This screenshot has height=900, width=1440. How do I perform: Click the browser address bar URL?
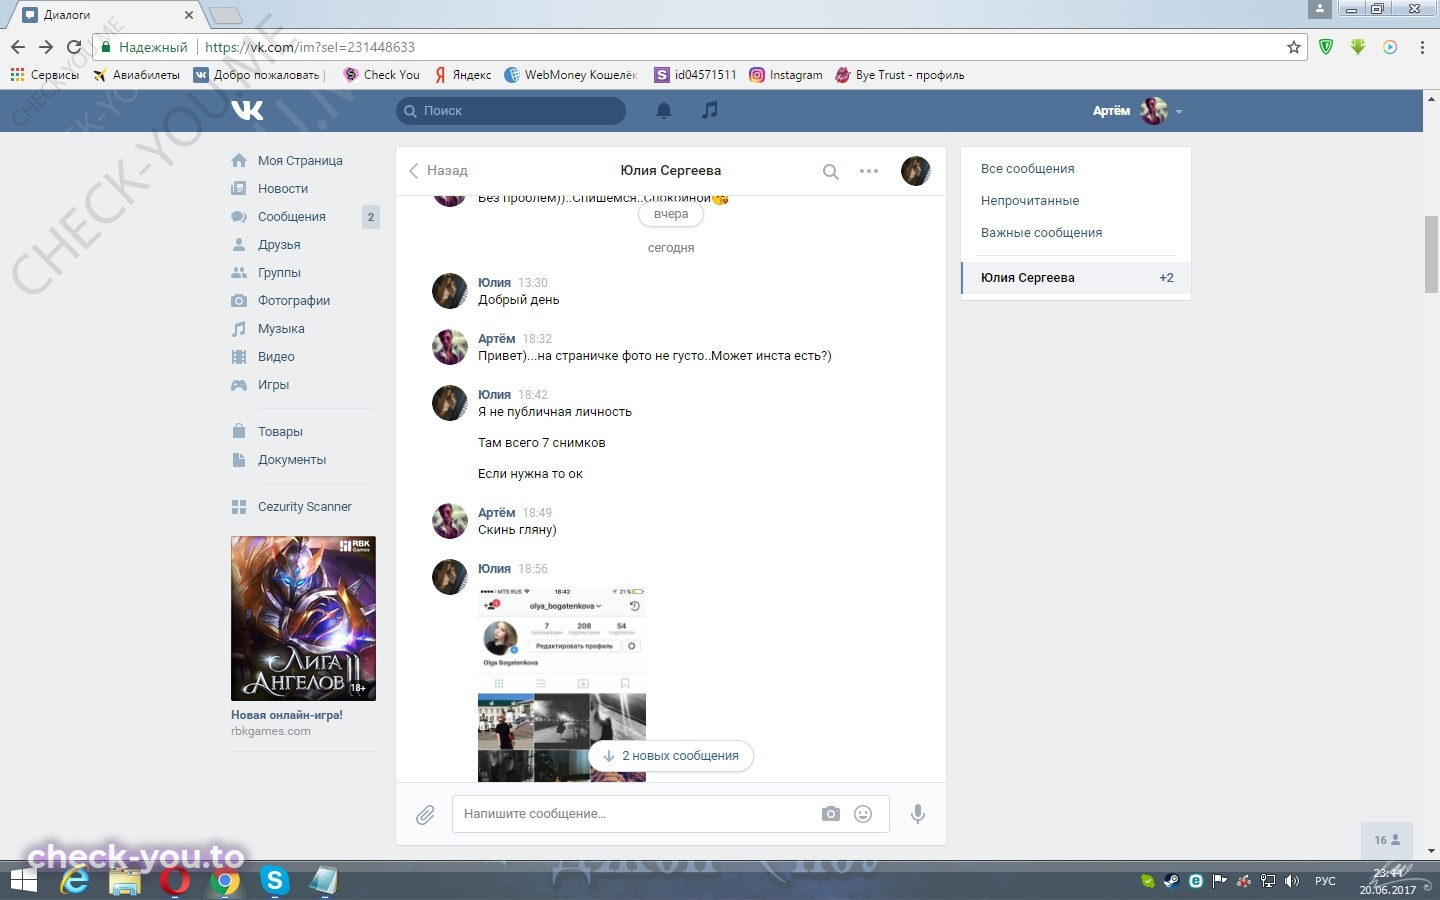pyautogui.click(x=310, y=47)
